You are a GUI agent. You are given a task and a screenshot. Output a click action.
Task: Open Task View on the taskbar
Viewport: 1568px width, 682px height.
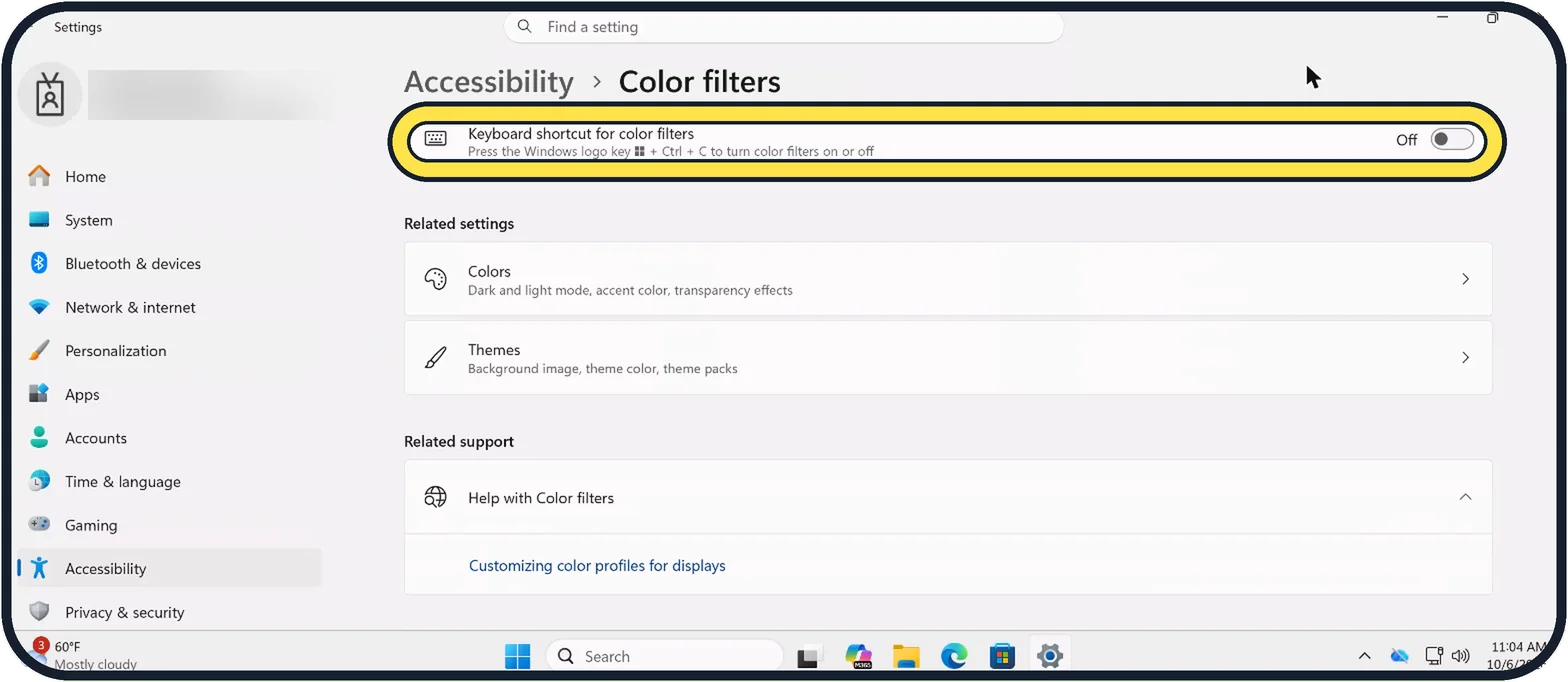[x=808, y=657]
